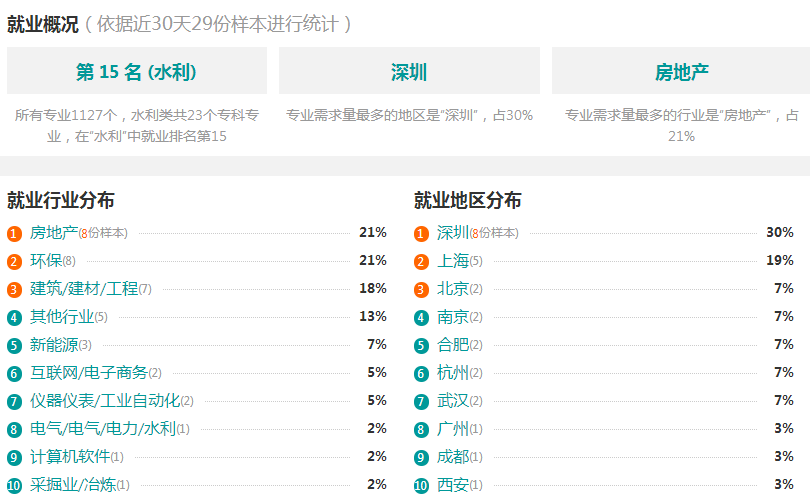810x503 pixels.
Task: Click rank badge 1 beside 深圳 region
Action: [x=422, y=234]
